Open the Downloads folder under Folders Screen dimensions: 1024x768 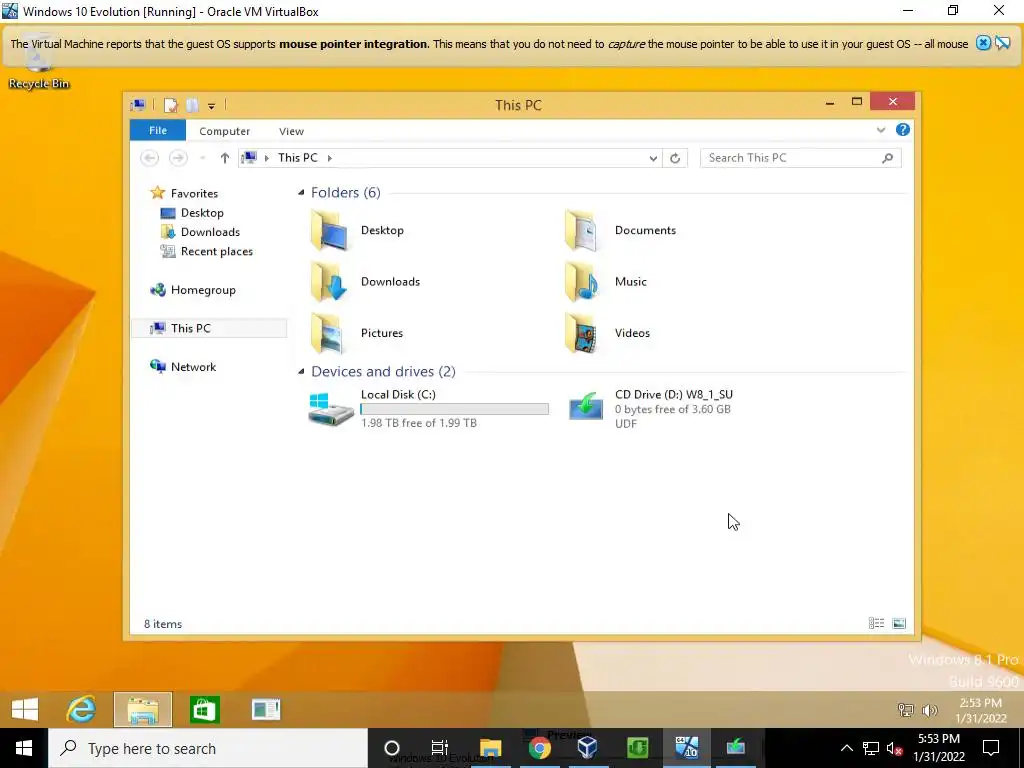pos(364,281)
